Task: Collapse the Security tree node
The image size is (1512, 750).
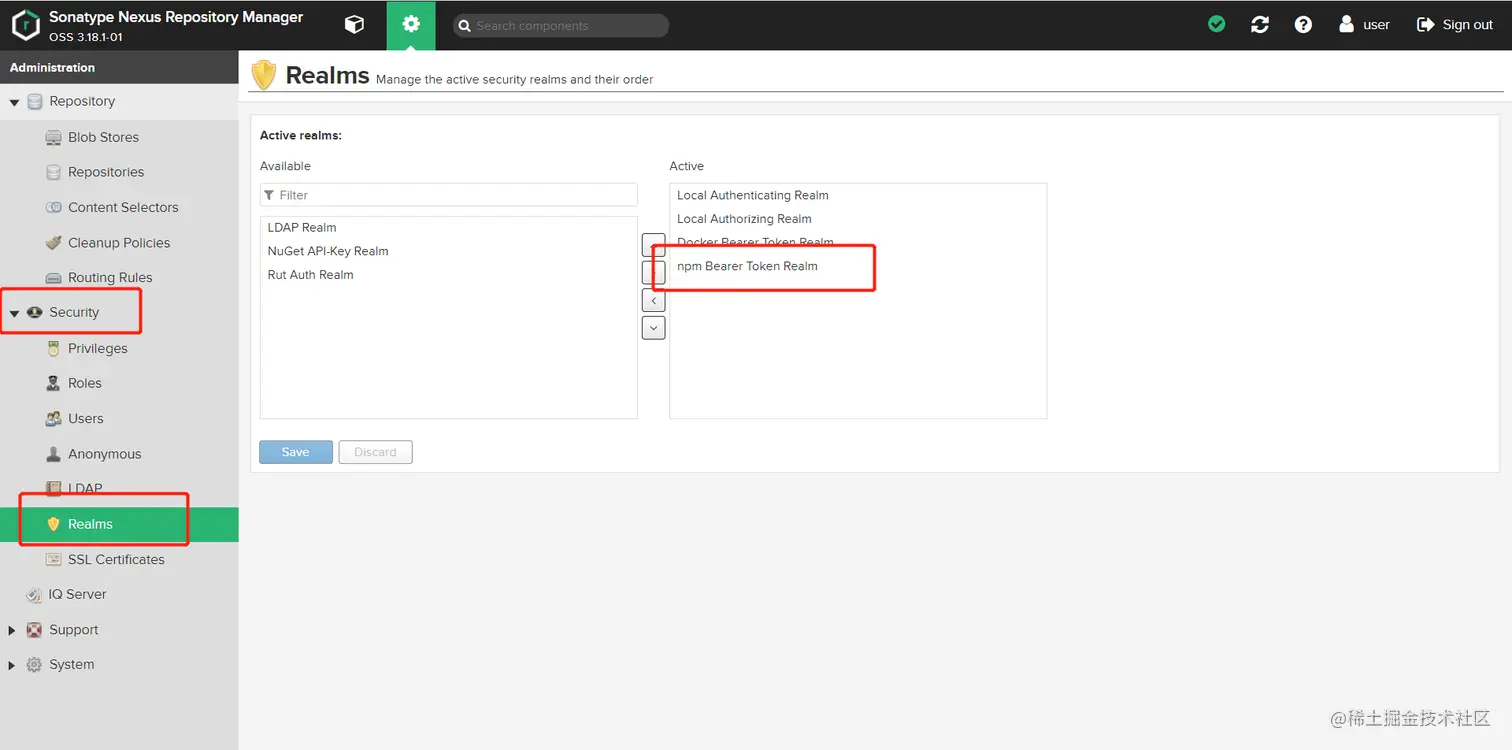Action: click(14, 313)
